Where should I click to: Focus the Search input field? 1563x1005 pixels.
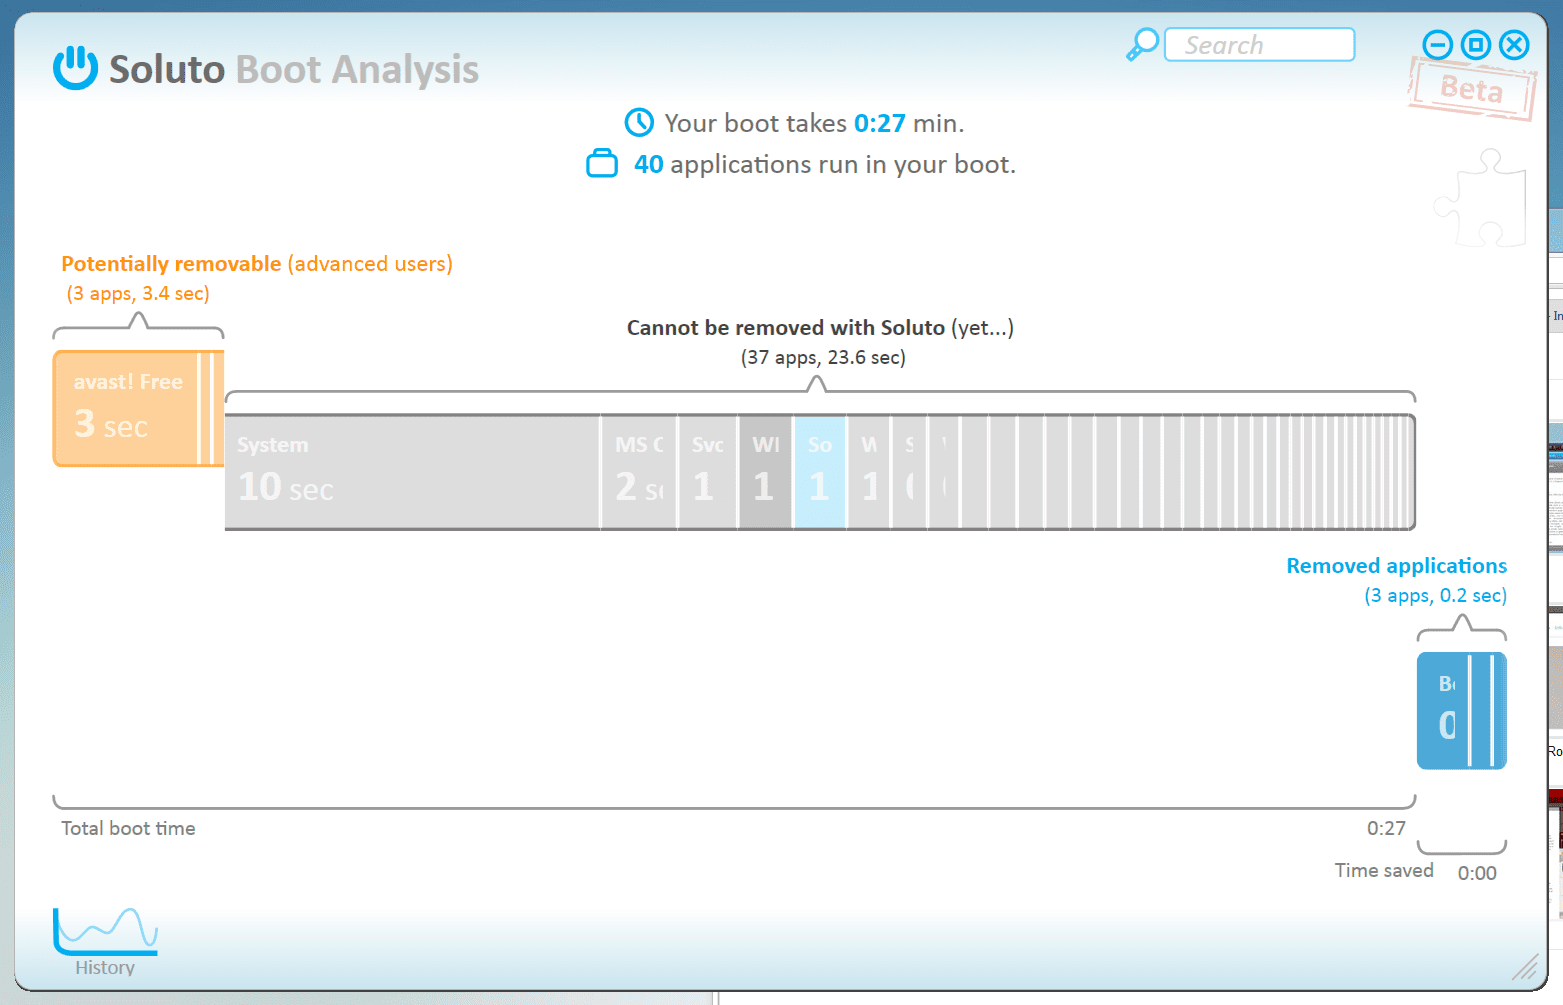point(1260,45)
